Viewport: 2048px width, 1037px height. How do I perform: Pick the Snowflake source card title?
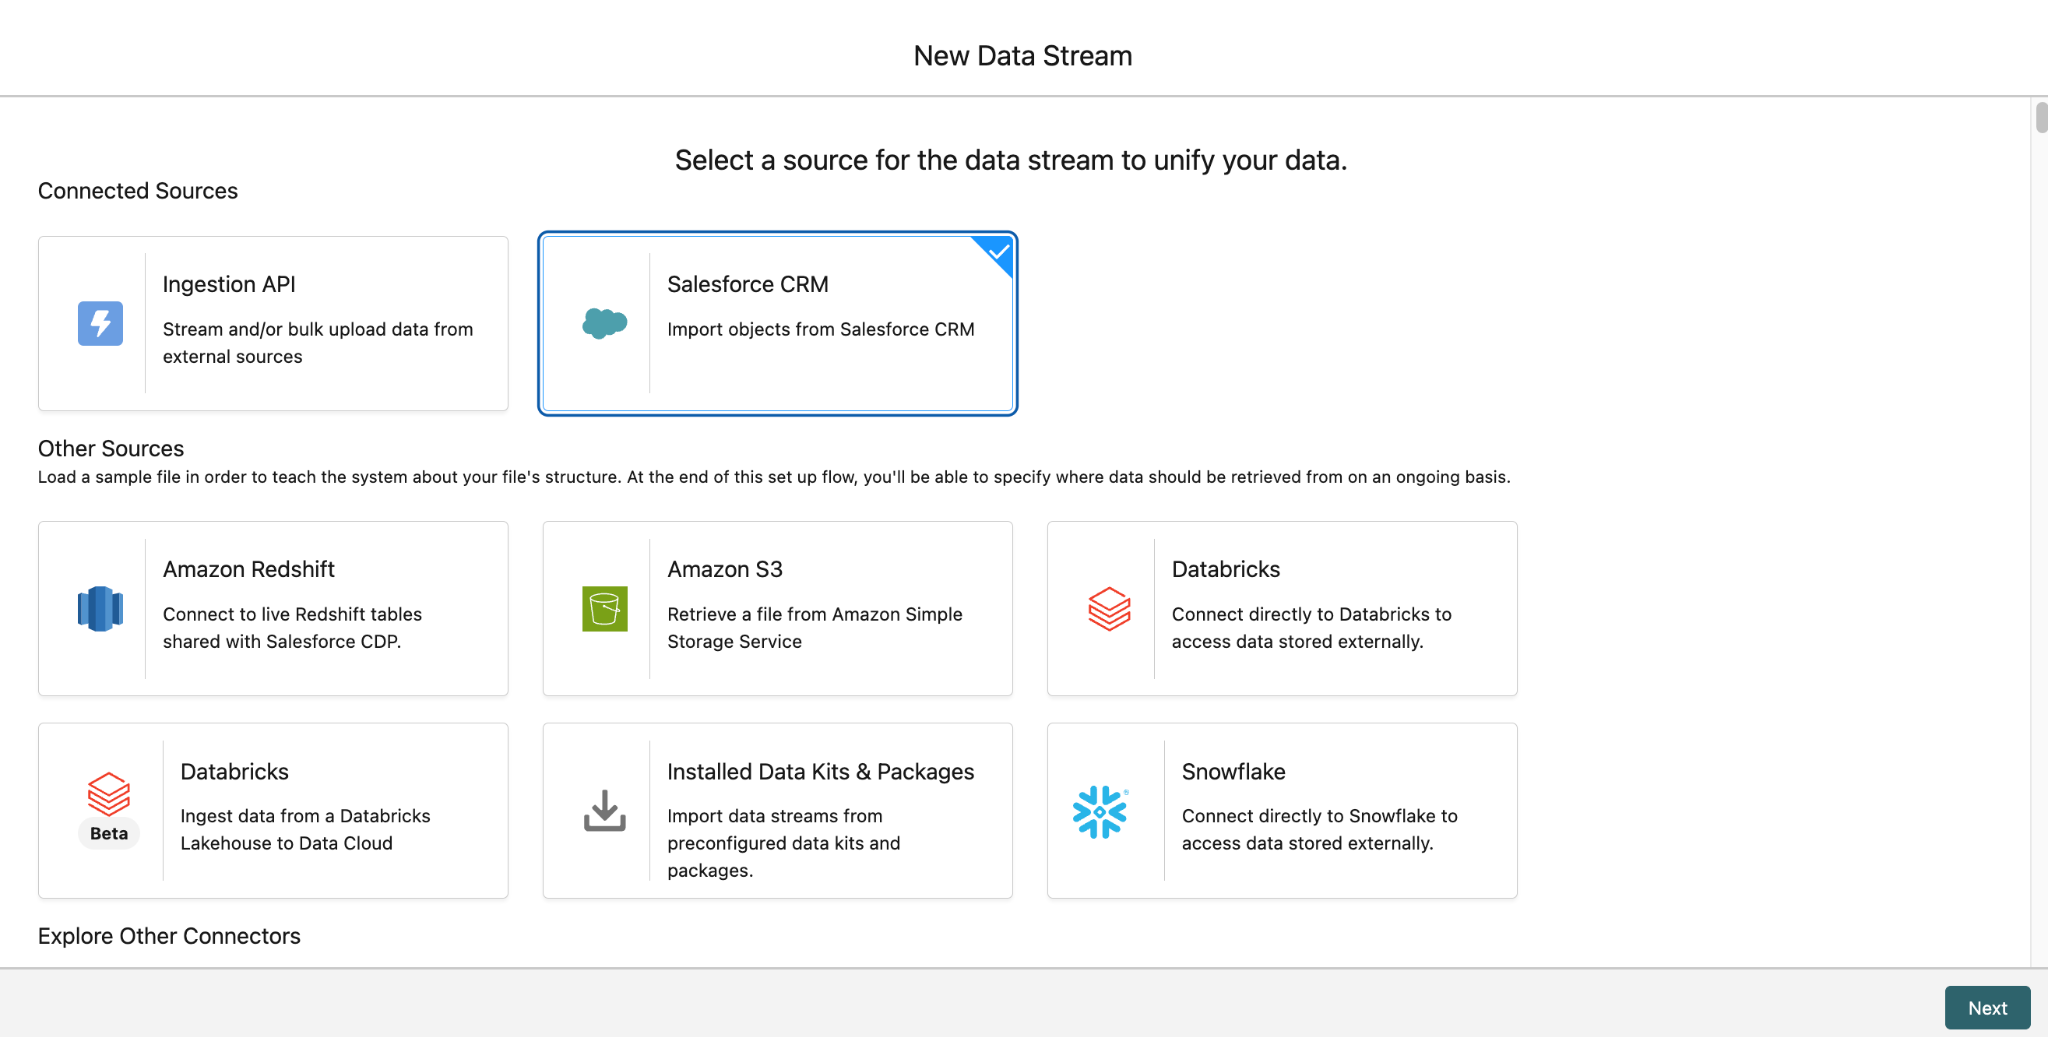[1233, 772]
